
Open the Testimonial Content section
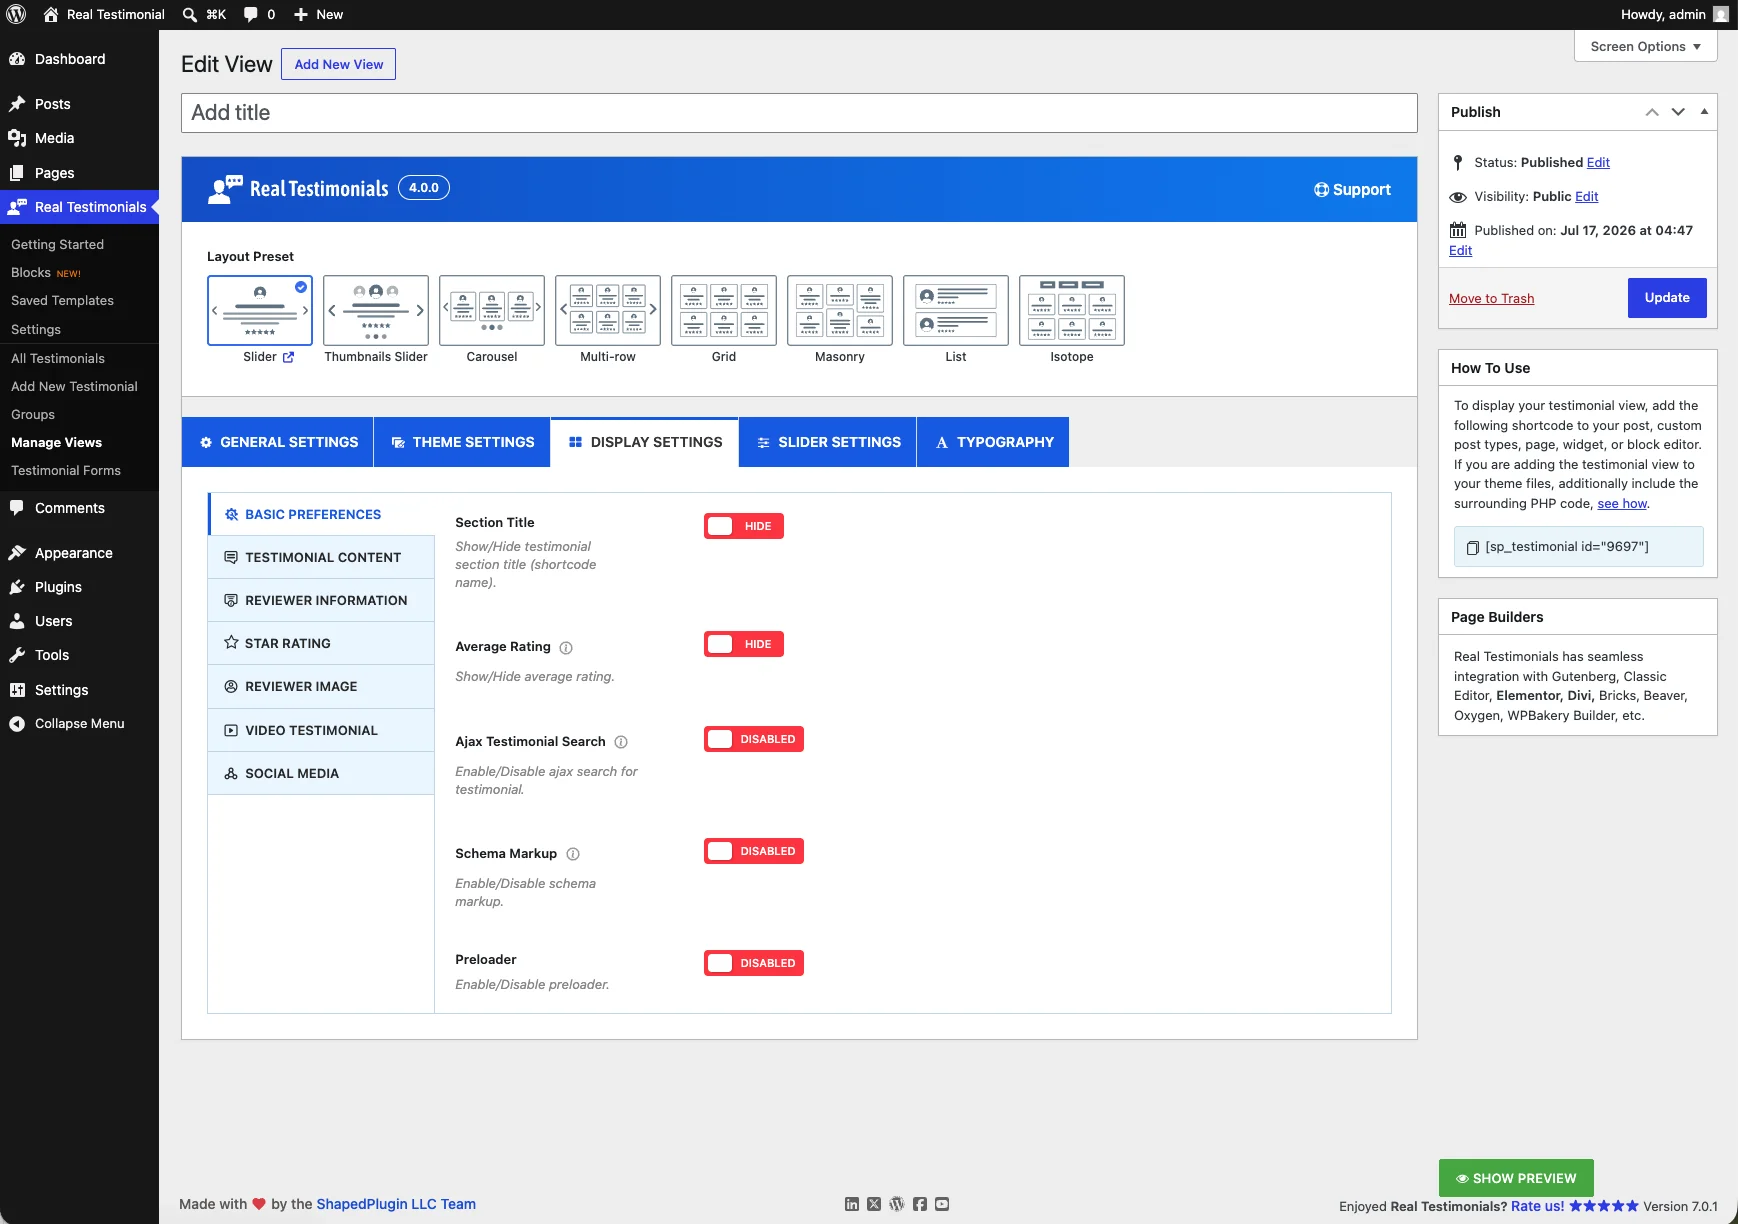click(322, 557)
